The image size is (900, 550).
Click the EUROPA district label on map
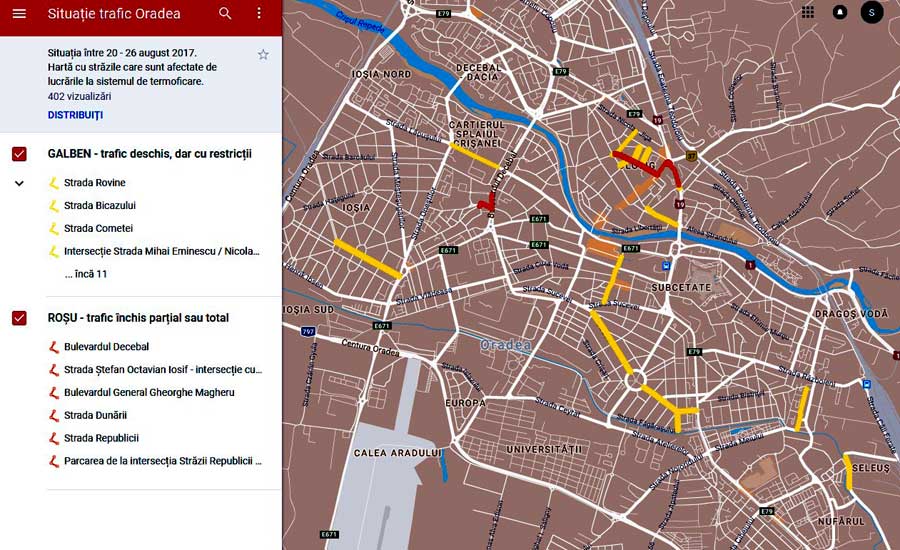click(465, 403)
